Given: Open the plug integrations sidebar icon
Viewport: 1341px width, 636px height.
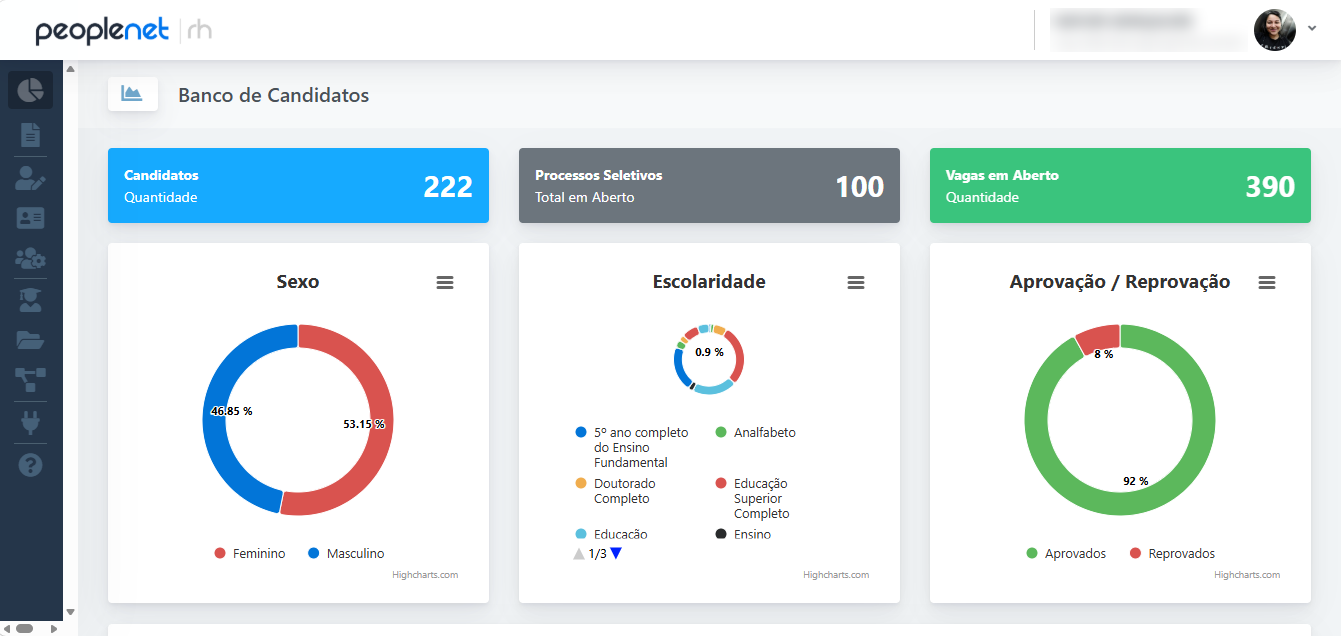Looking at the screenshot, I should pos(30,424).
